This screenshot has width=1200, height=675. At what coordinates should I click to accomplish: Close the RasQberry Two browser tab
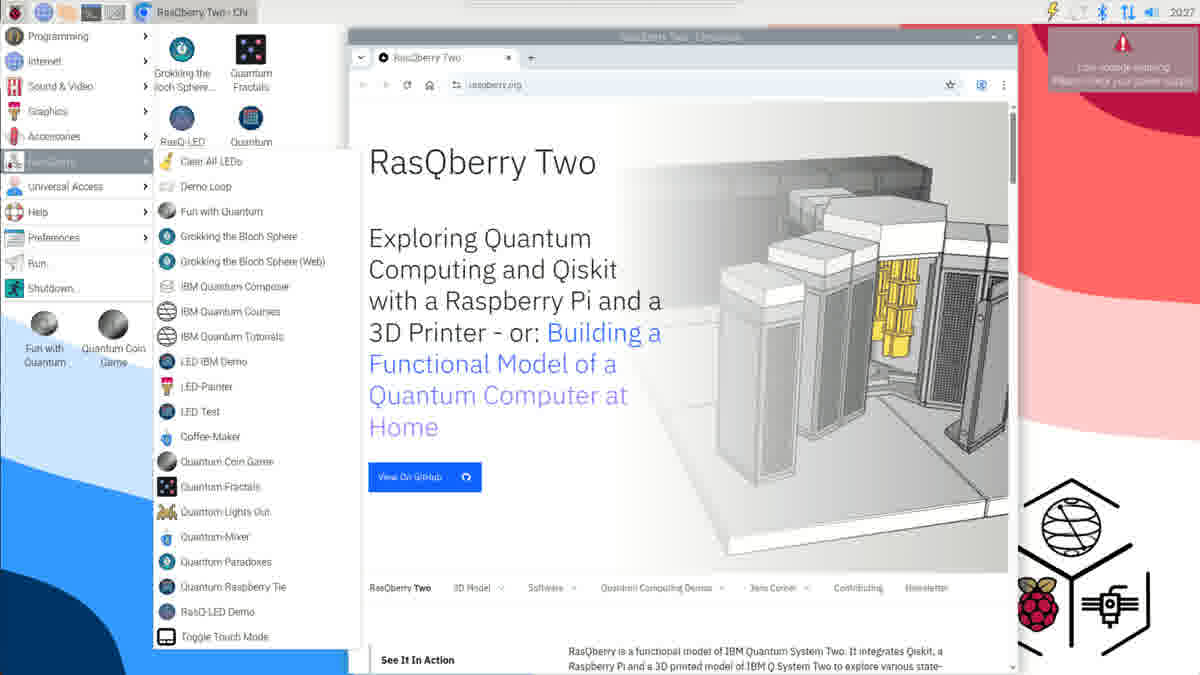coord(507,58)
